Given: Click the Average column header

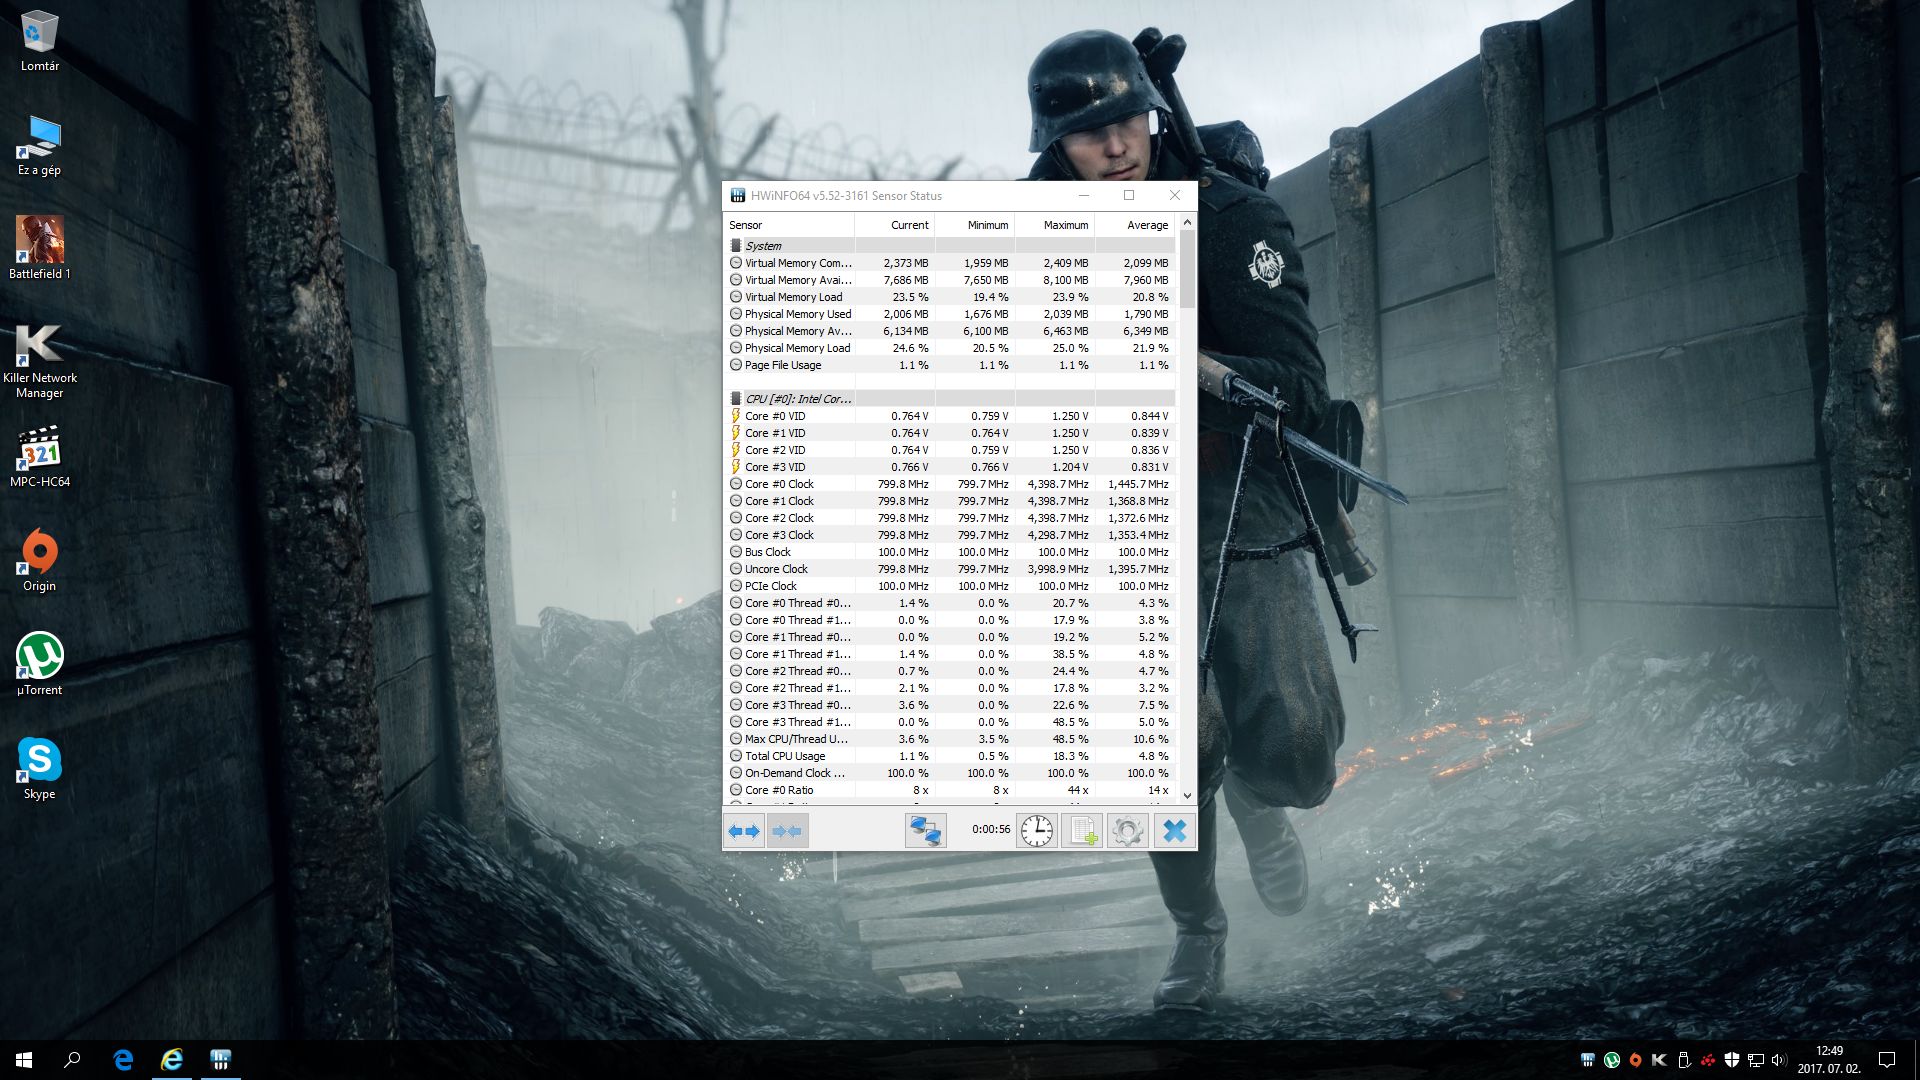Looking at the screenshot, I should [1135, 225].
